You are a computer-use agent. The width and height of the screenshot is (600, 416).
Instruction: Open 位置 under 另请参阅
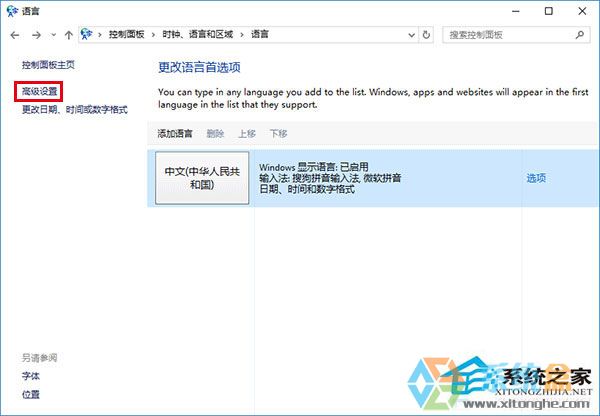[31, 394]
